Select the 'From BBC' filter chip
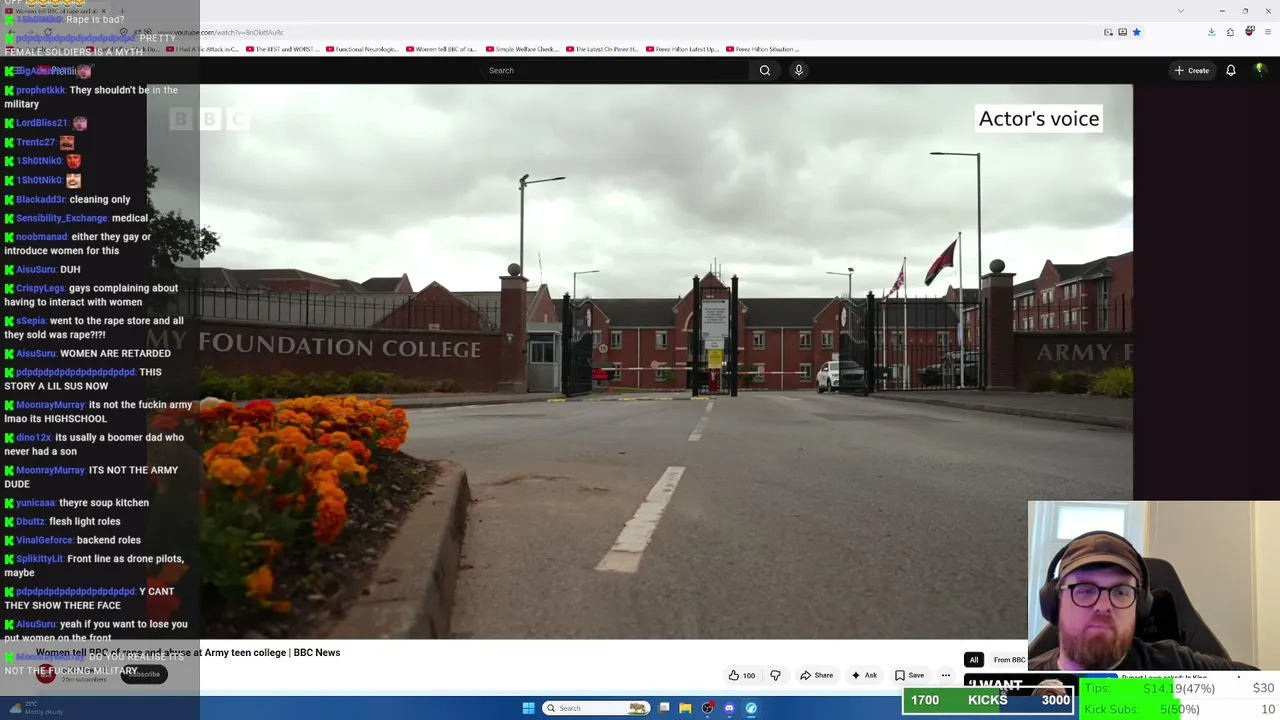The height and width of the screenshot is (720, 1280). coord(1009,660)
